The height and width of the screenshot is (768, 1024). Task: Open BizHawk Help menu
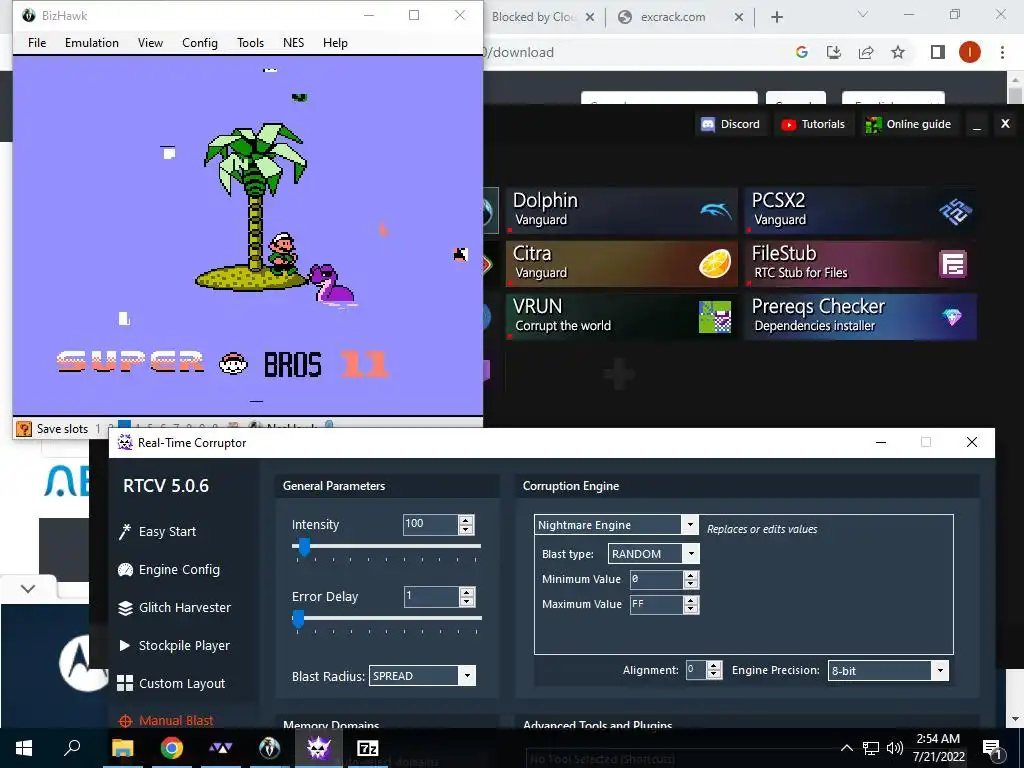click(335, 42)
